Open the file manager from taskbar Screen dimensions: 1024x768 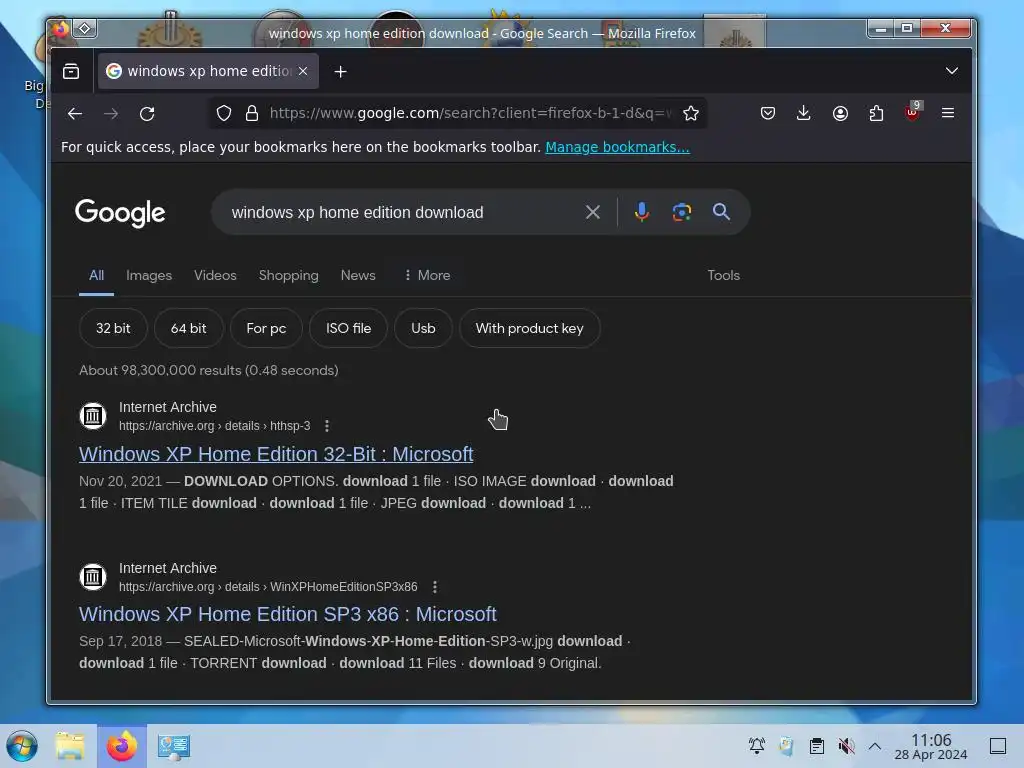point(71,746)
